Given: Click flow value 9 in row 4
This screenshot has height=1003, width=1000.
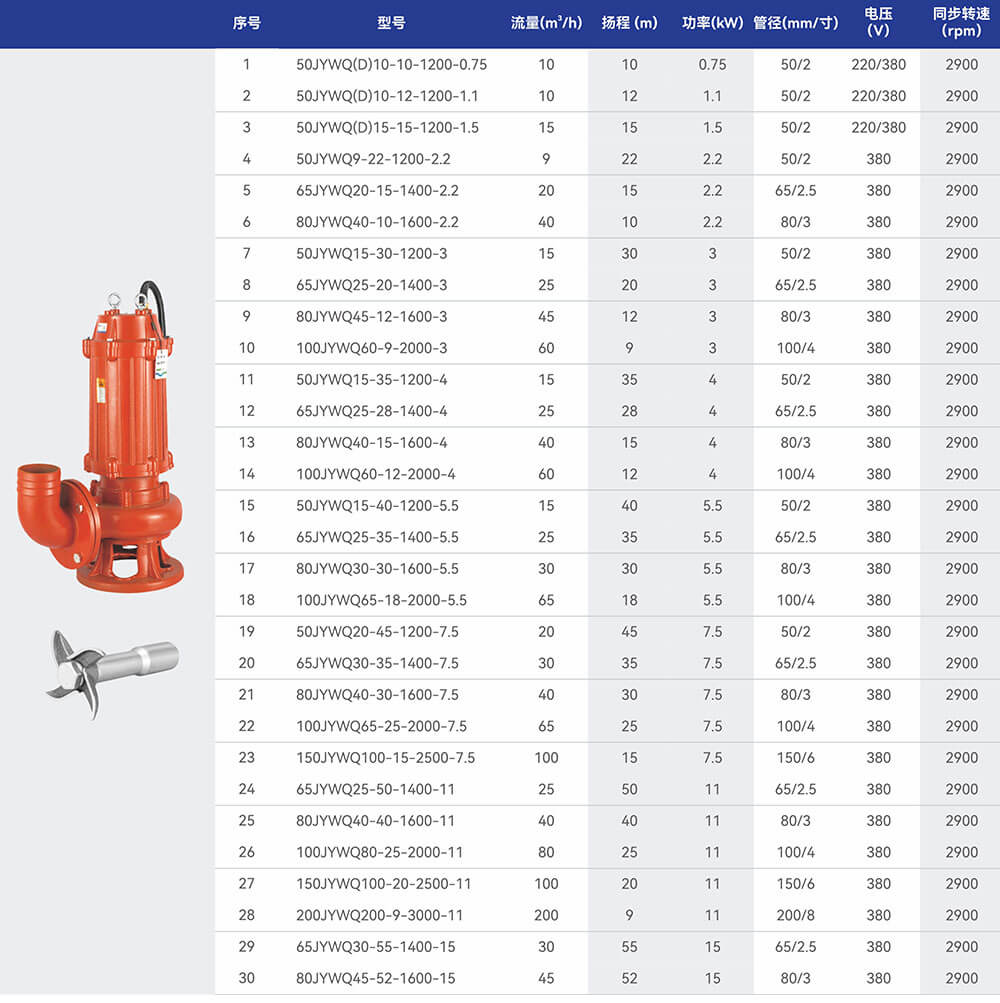Looking at the screenshot, I should tap(546, 159).
